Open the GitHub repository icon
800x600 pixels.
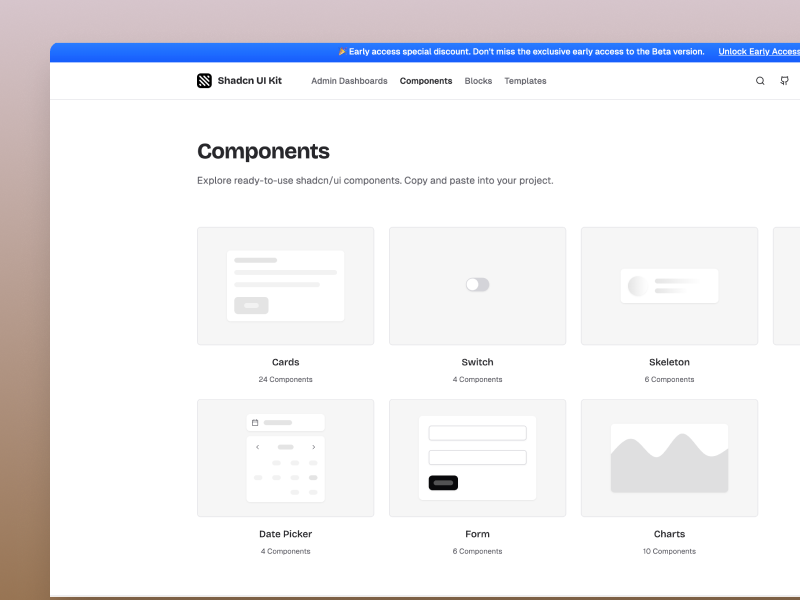[784, 81]
